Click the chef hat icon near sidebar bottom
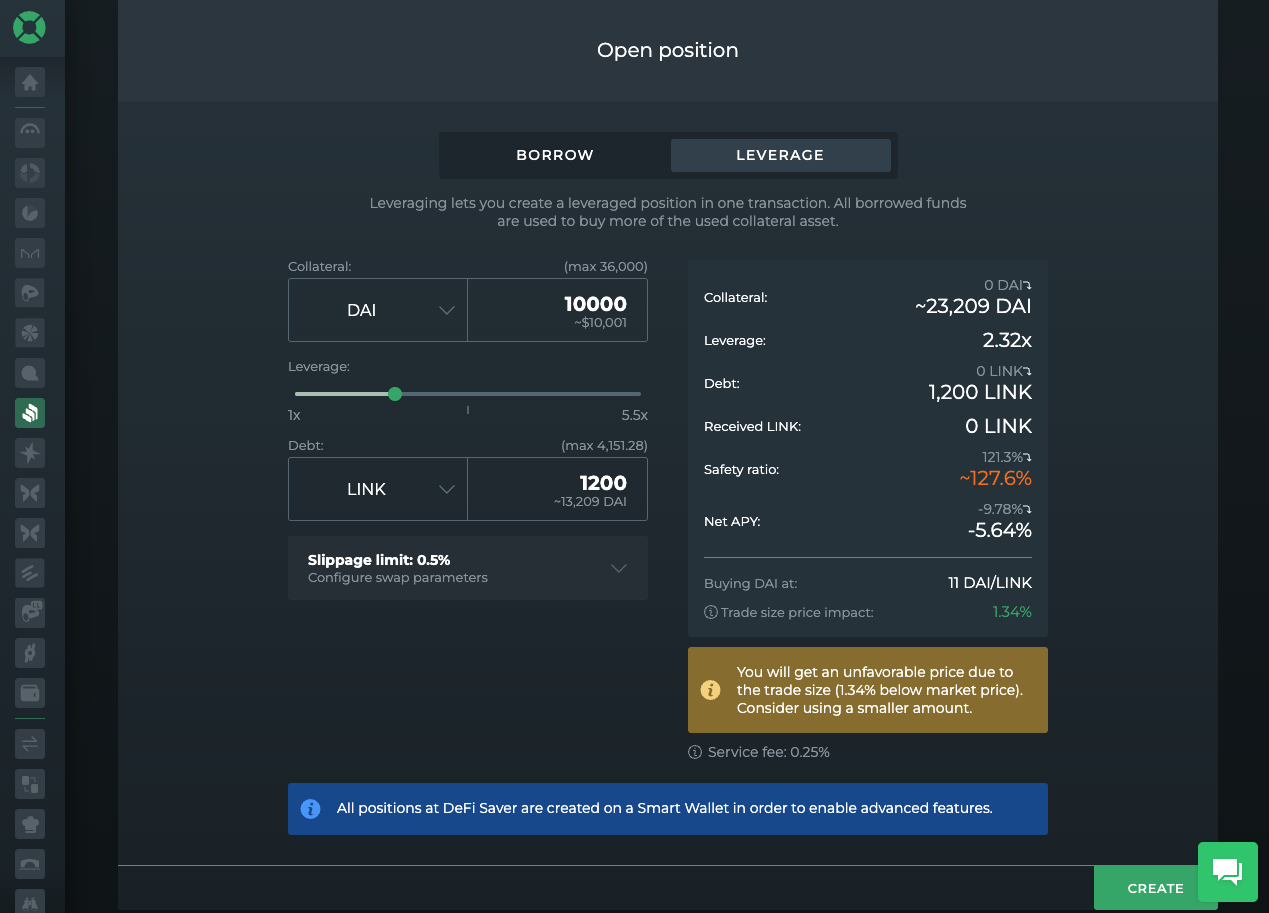1269x913 pixels. (29, 823)
